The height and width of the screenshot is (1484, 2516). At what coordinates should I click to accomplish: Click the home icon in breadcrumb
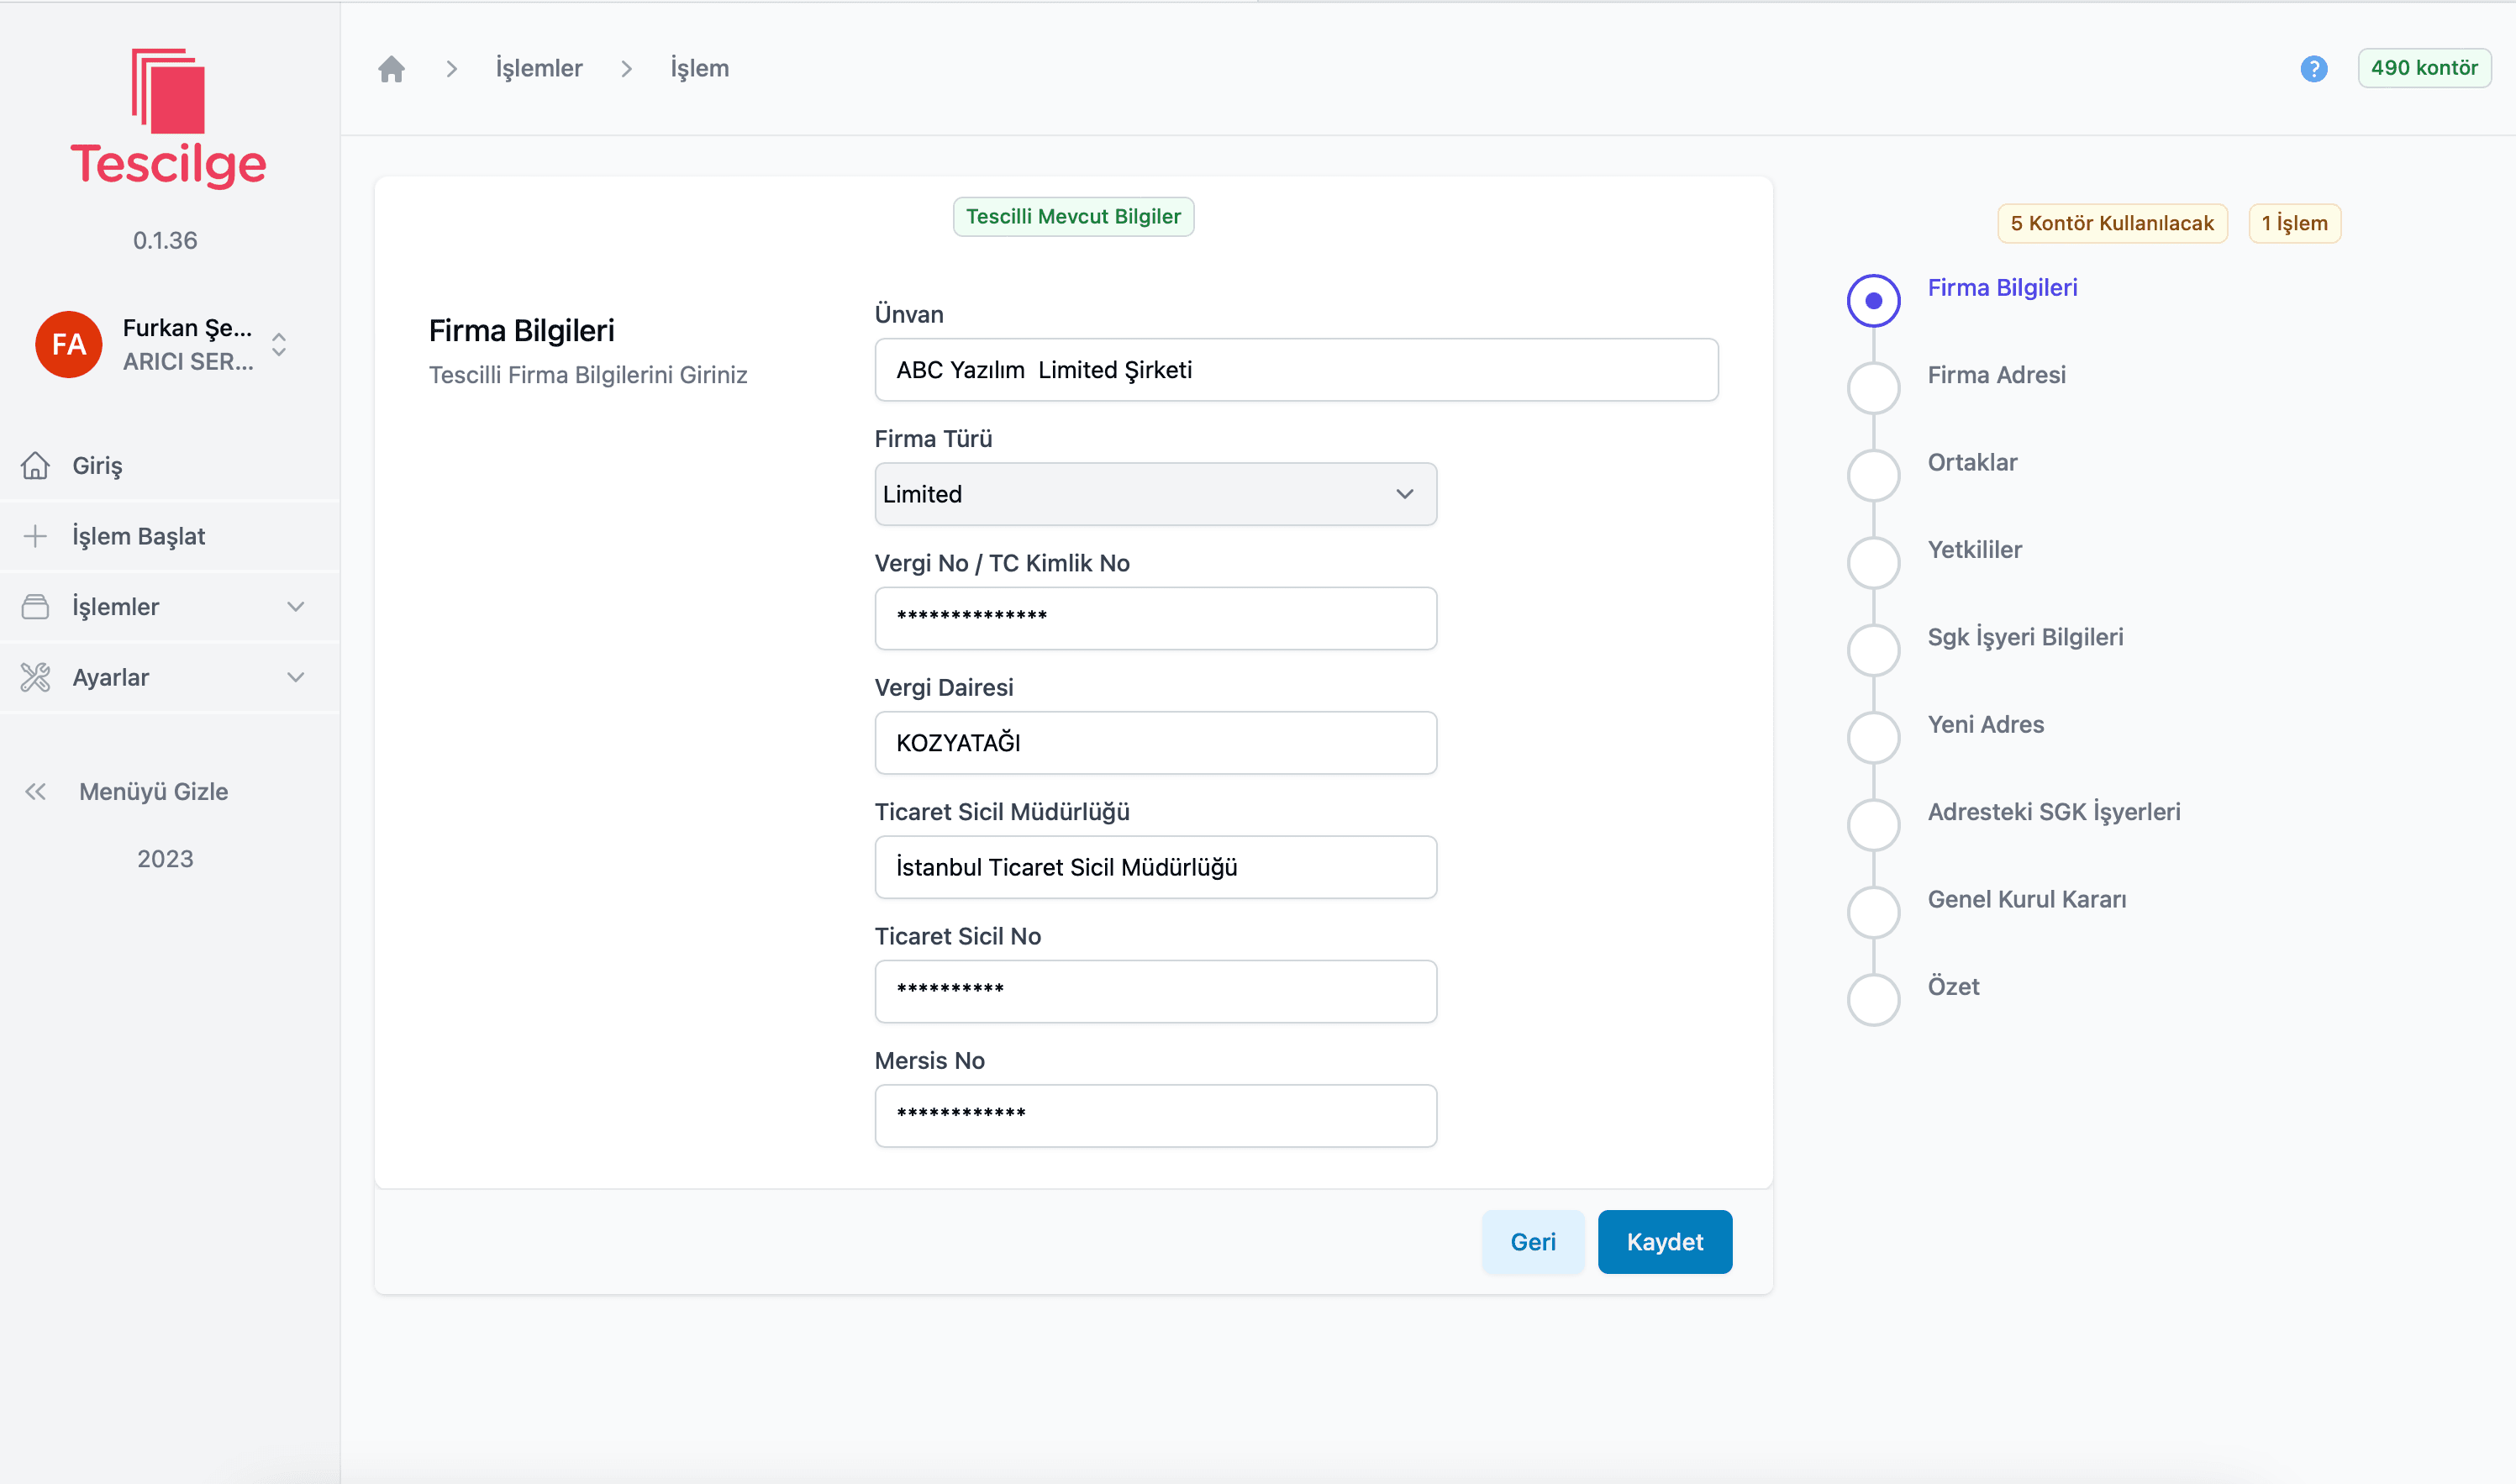click(x=391, y=68)
